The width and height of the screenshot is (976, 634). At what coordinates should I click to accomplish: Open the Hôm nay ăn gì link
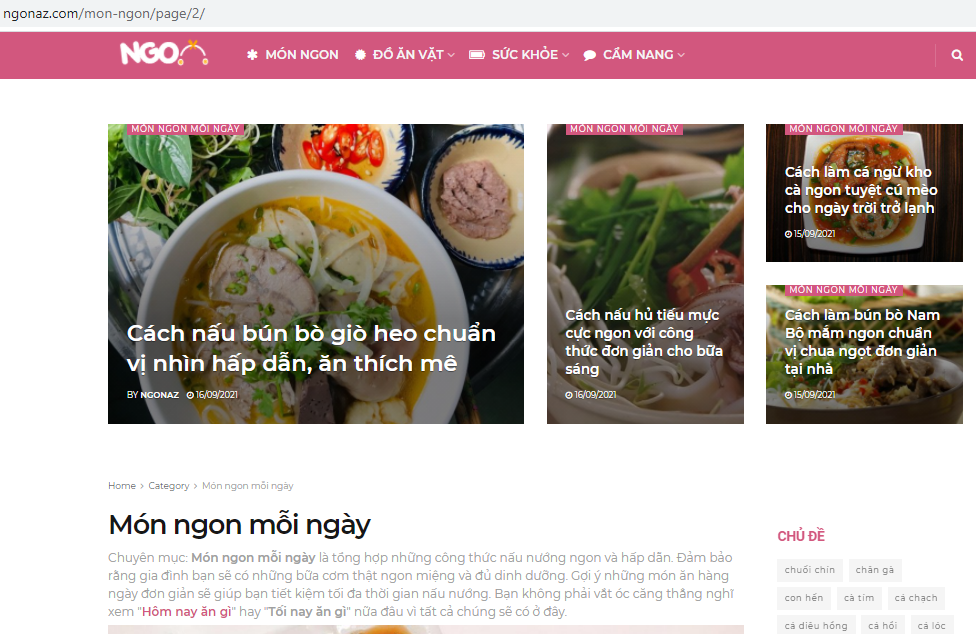point(187,612)
